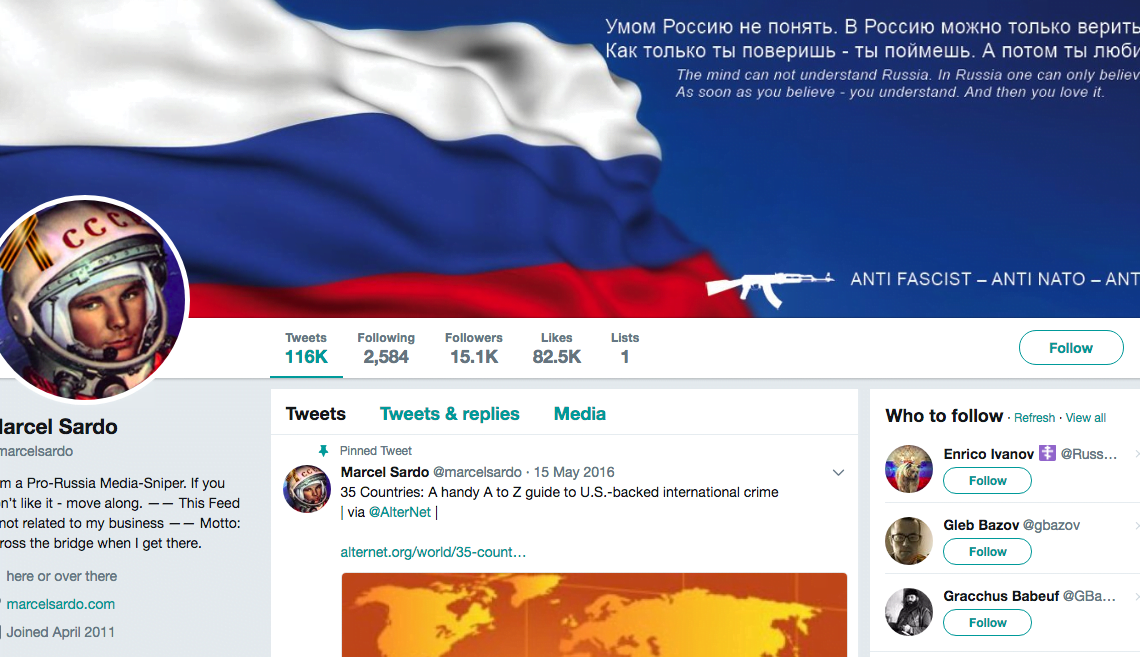Follow Gracchus Babeuf
Image resolution: width=1140 pixels, height=657 pixels.
point(987,623)
